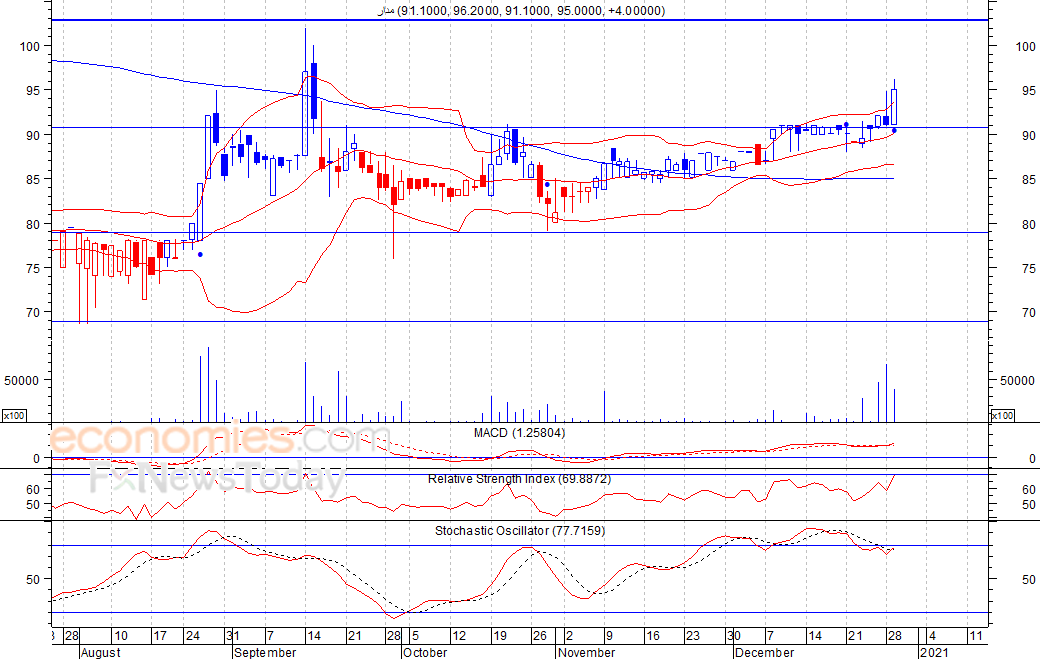The width and height of the screenshot is (1040, 659).
Task: Click the Stochastic 50 level label on right axis
Action: [x=1028, y=579]
